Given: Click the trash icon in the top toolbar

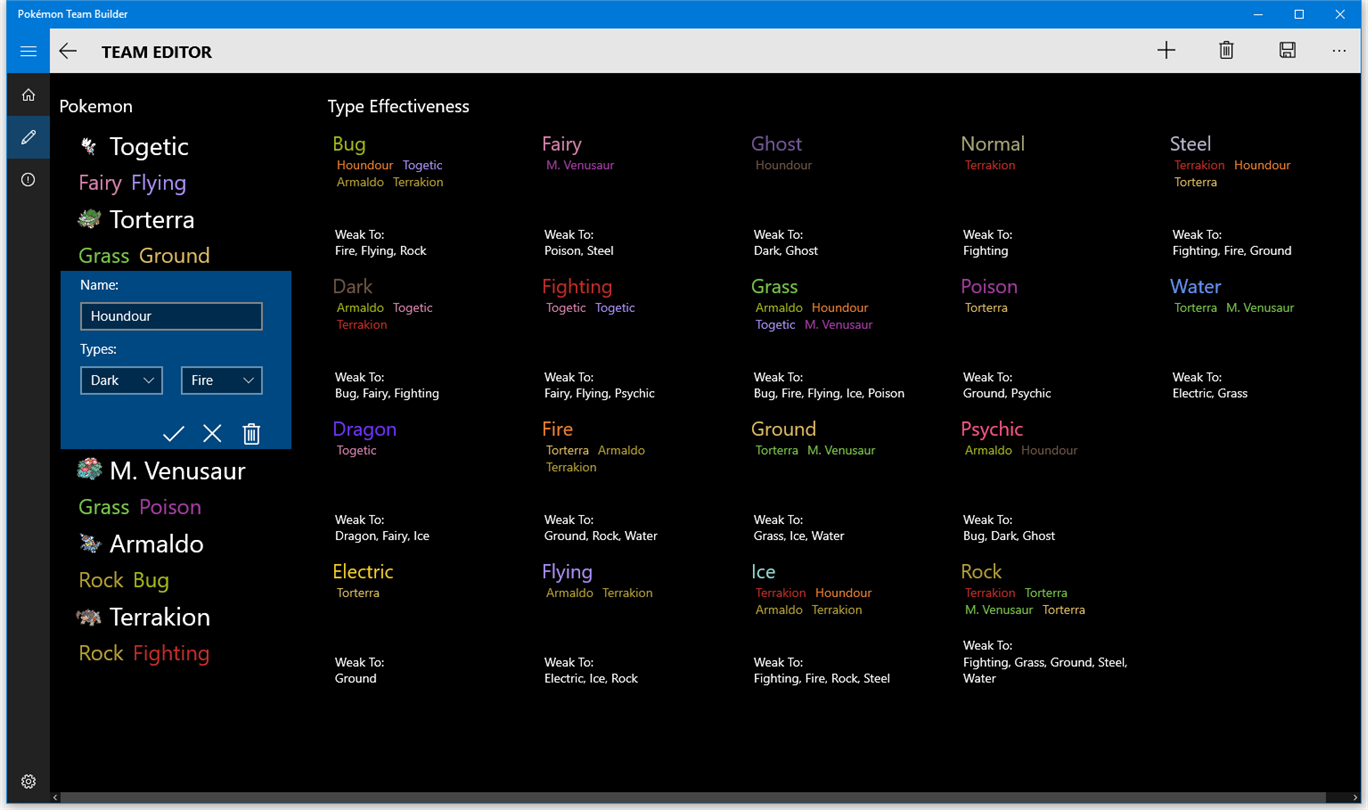Looking at the screenshot, I should click(1226, 50).
